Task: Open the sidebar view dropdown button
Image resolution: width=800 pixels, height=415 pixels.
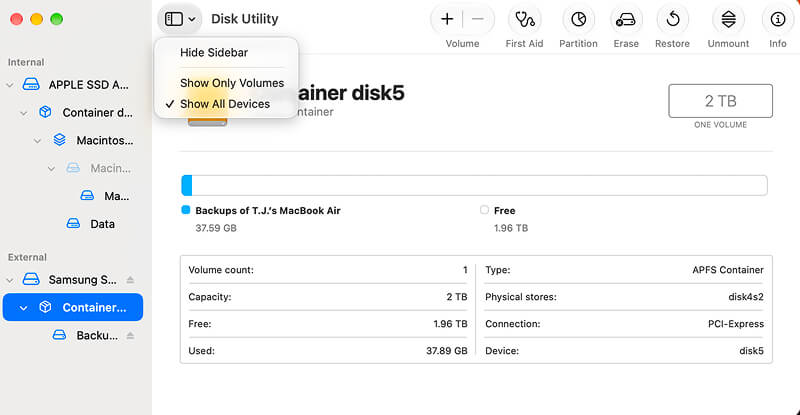Action: point(180,19)
